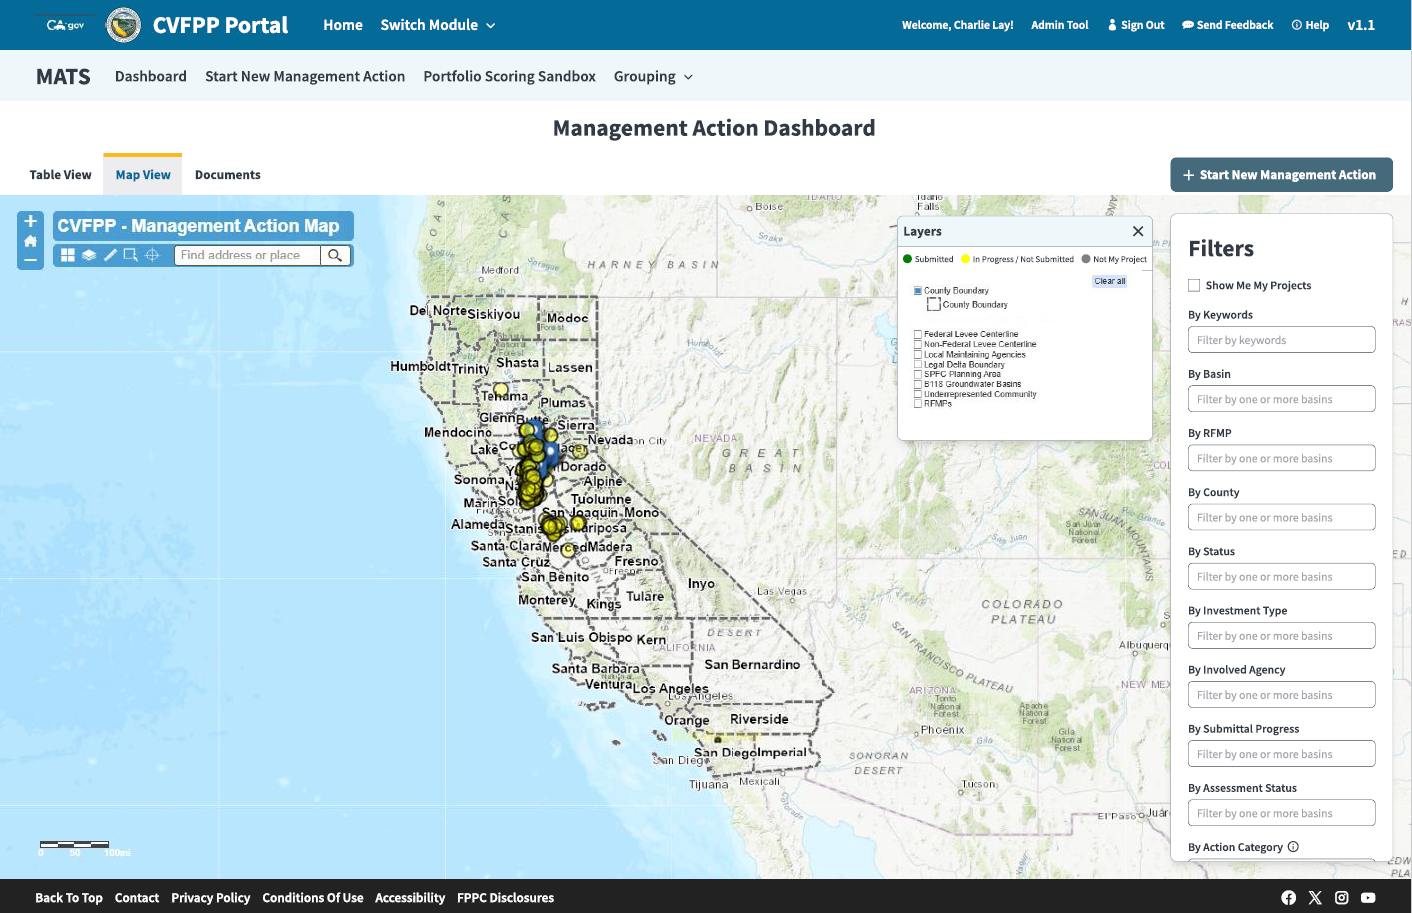
Task: Activate the select-by-rectangle map tool
Action: click(130, 255)
